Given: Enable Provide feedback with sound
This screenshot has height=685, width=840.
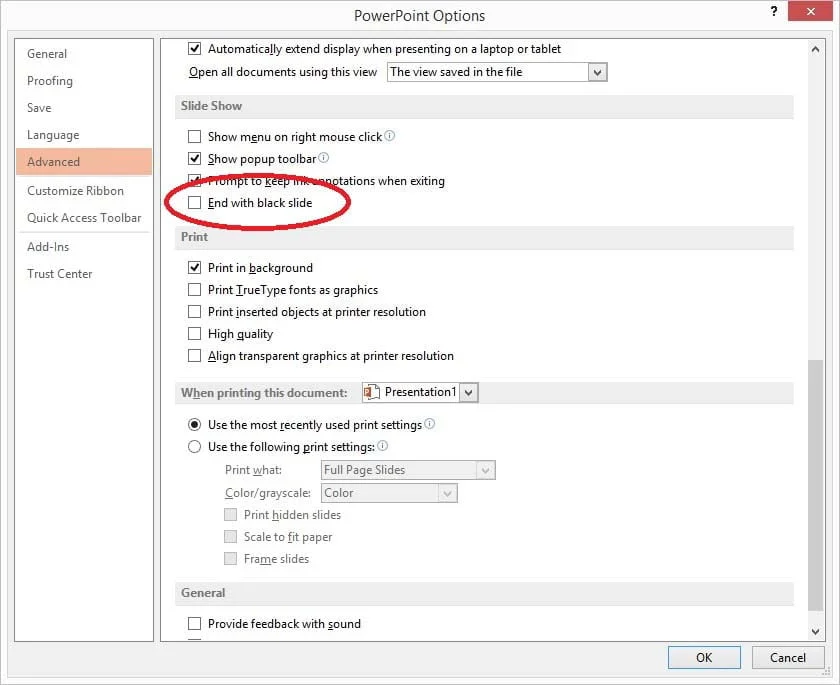Looking at the screenshot, I should tap(195, 623).
